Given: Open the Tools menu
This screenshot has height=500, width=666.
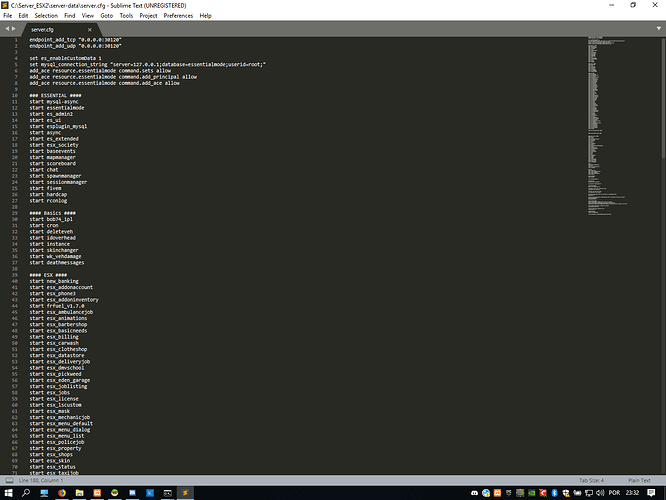Looking at the screenshot, I should tap(126, 16).
